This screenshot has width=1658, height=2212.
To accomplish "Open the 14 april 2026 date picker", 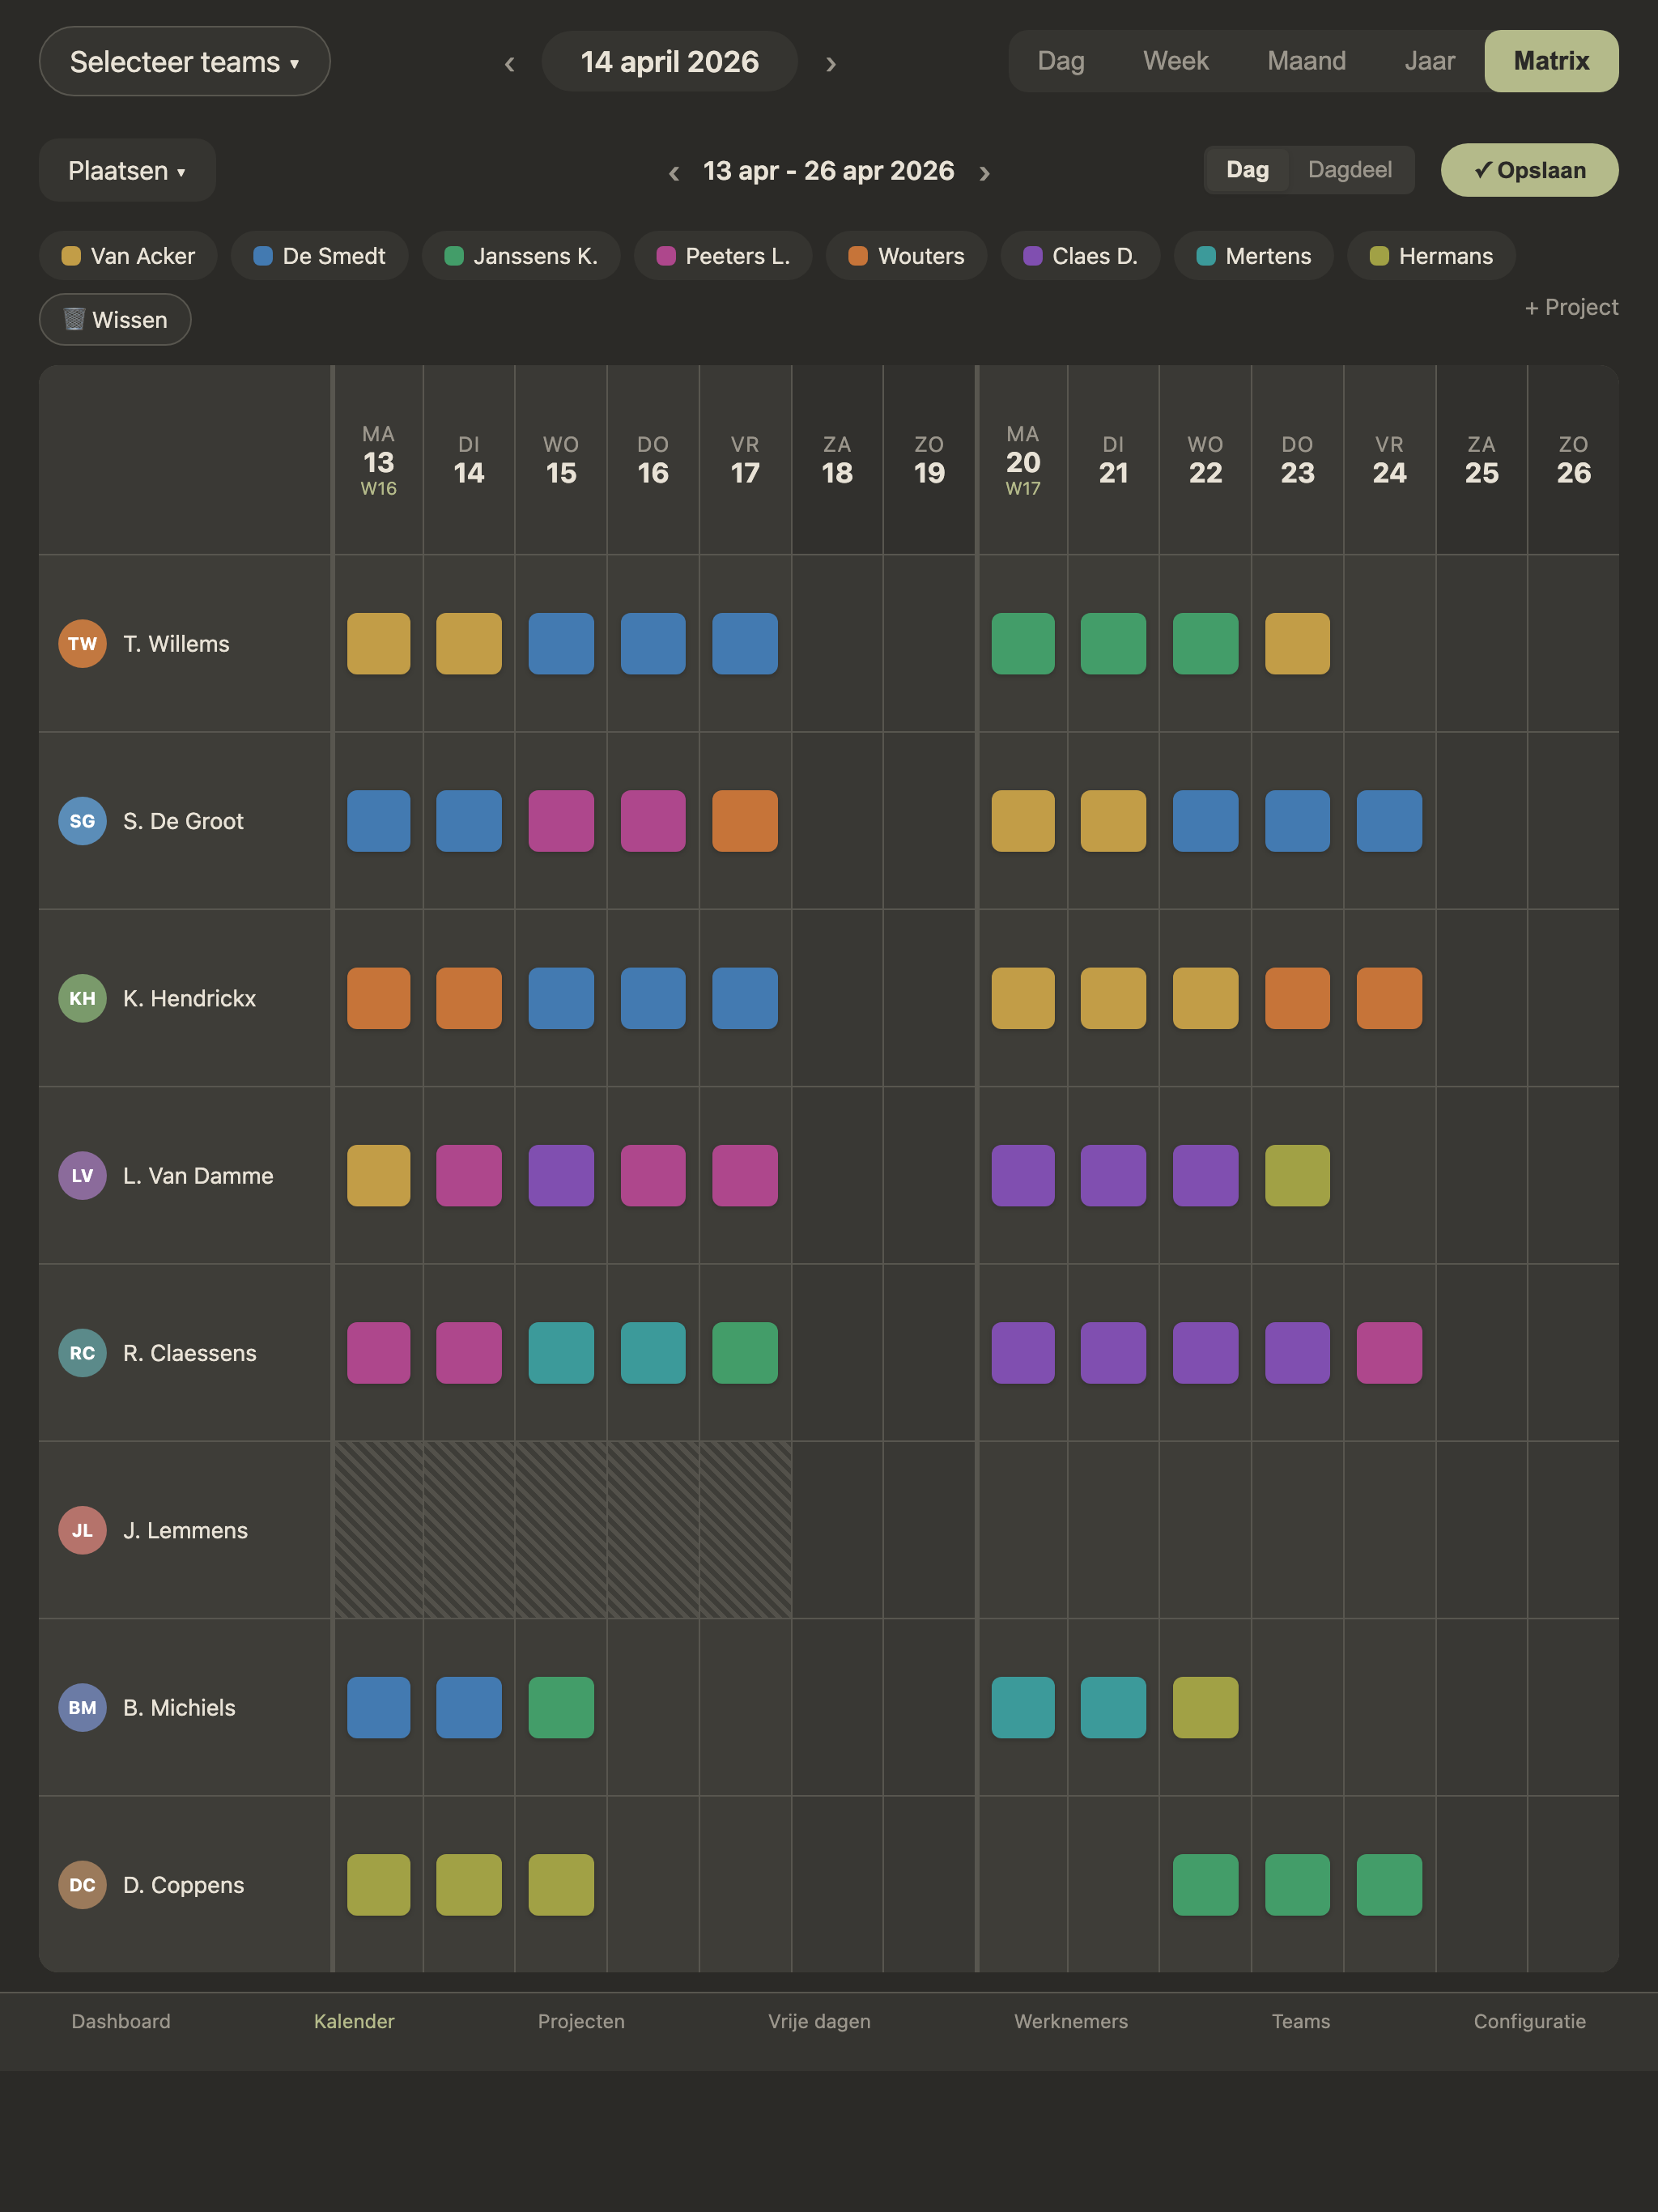I will (670, 61).
